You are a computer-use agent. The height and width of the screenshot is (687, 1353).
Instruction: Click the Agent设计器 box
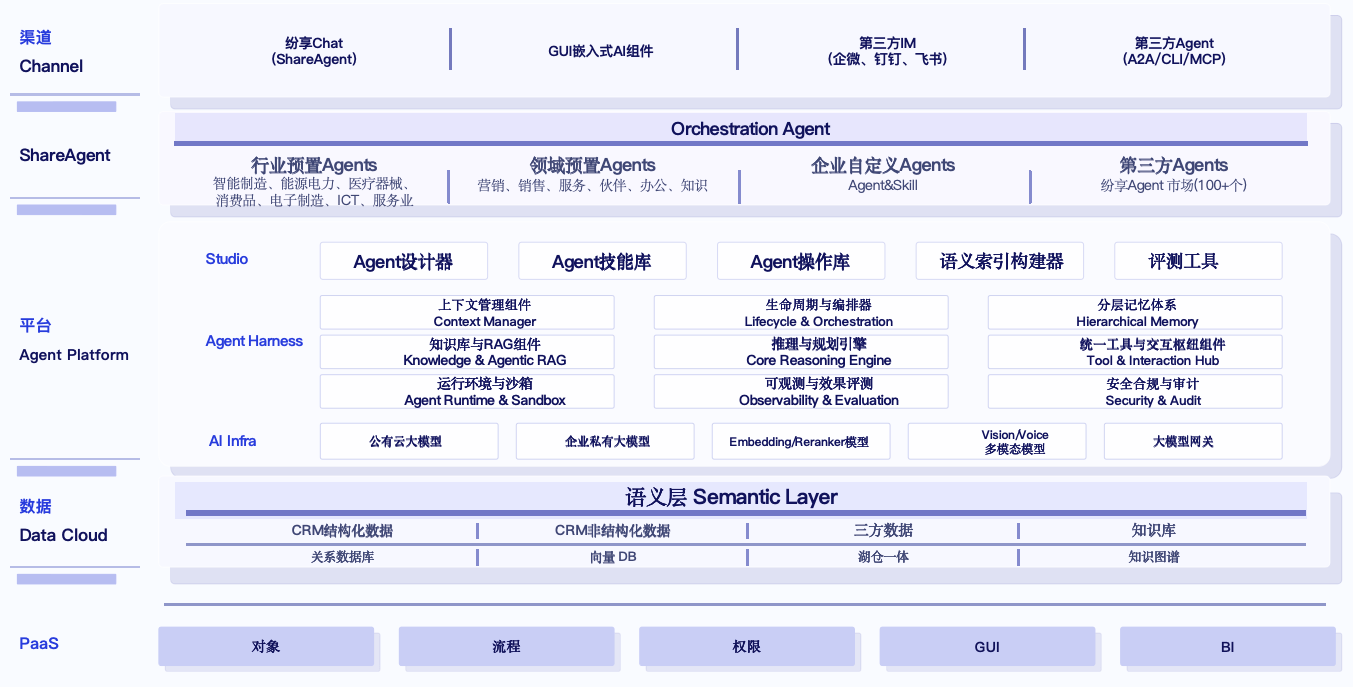[404, 261]
